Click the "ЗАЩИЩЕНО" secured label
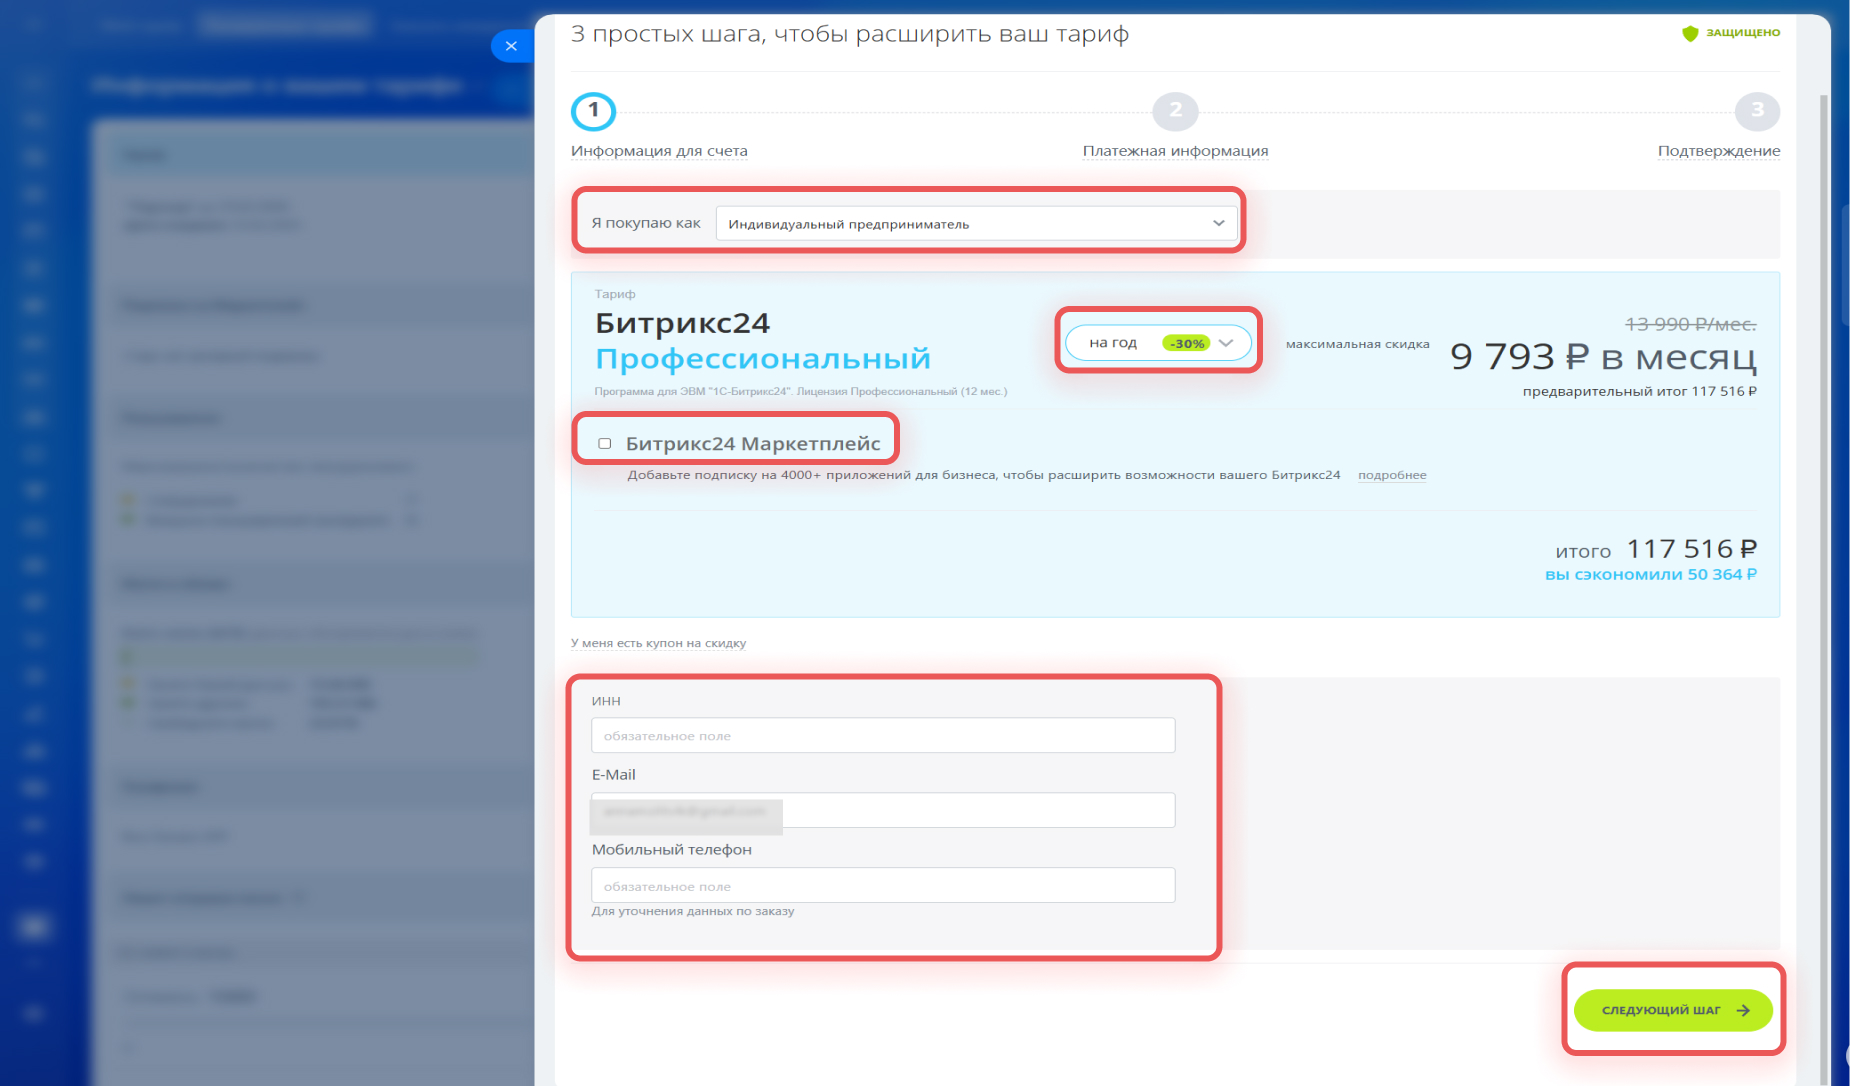This screenshot has width=1850, height=1086. pos(1743,33)
